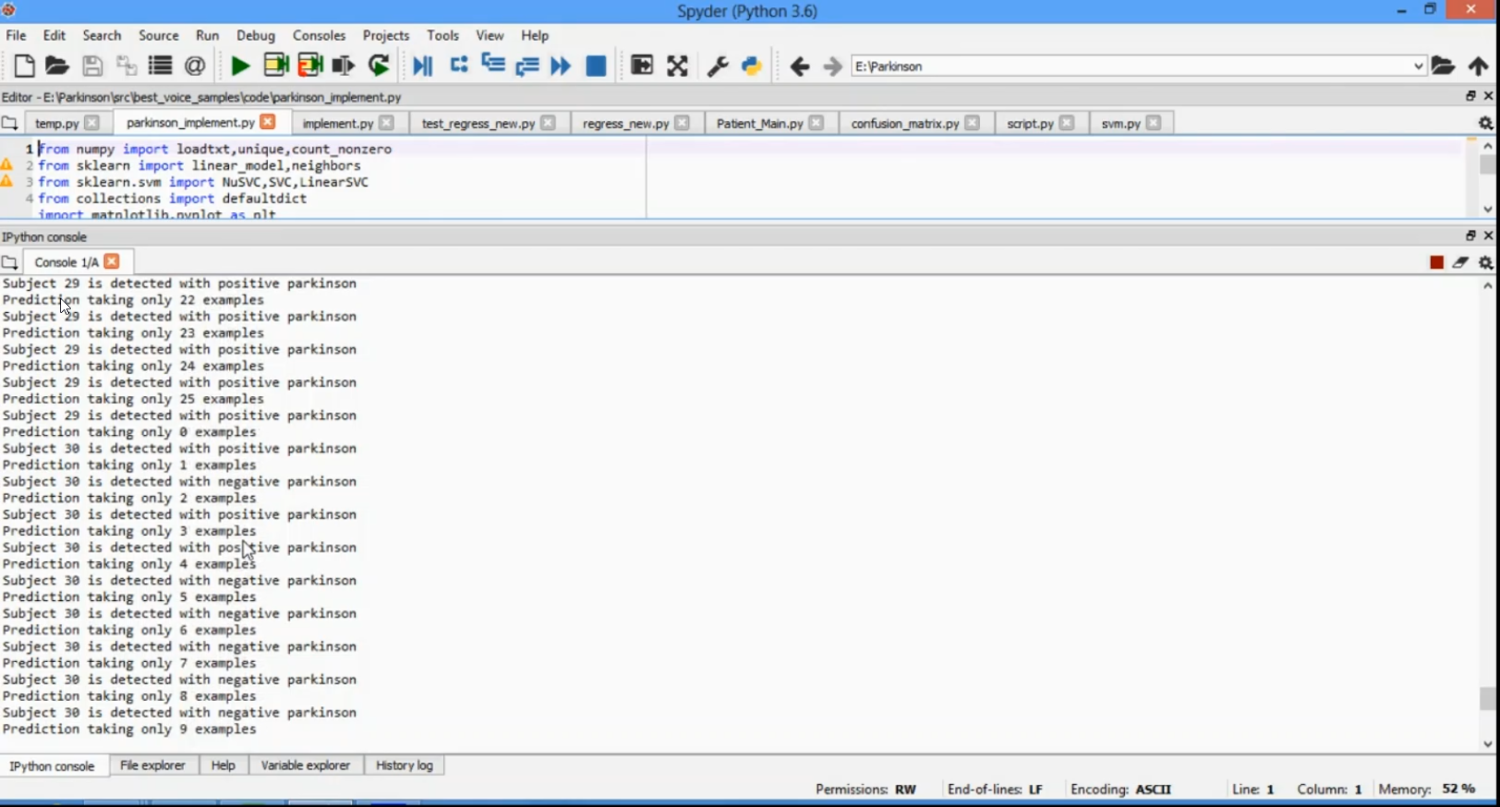
Task: Close the svm.py editor tab
Action: click(1153, 123)
